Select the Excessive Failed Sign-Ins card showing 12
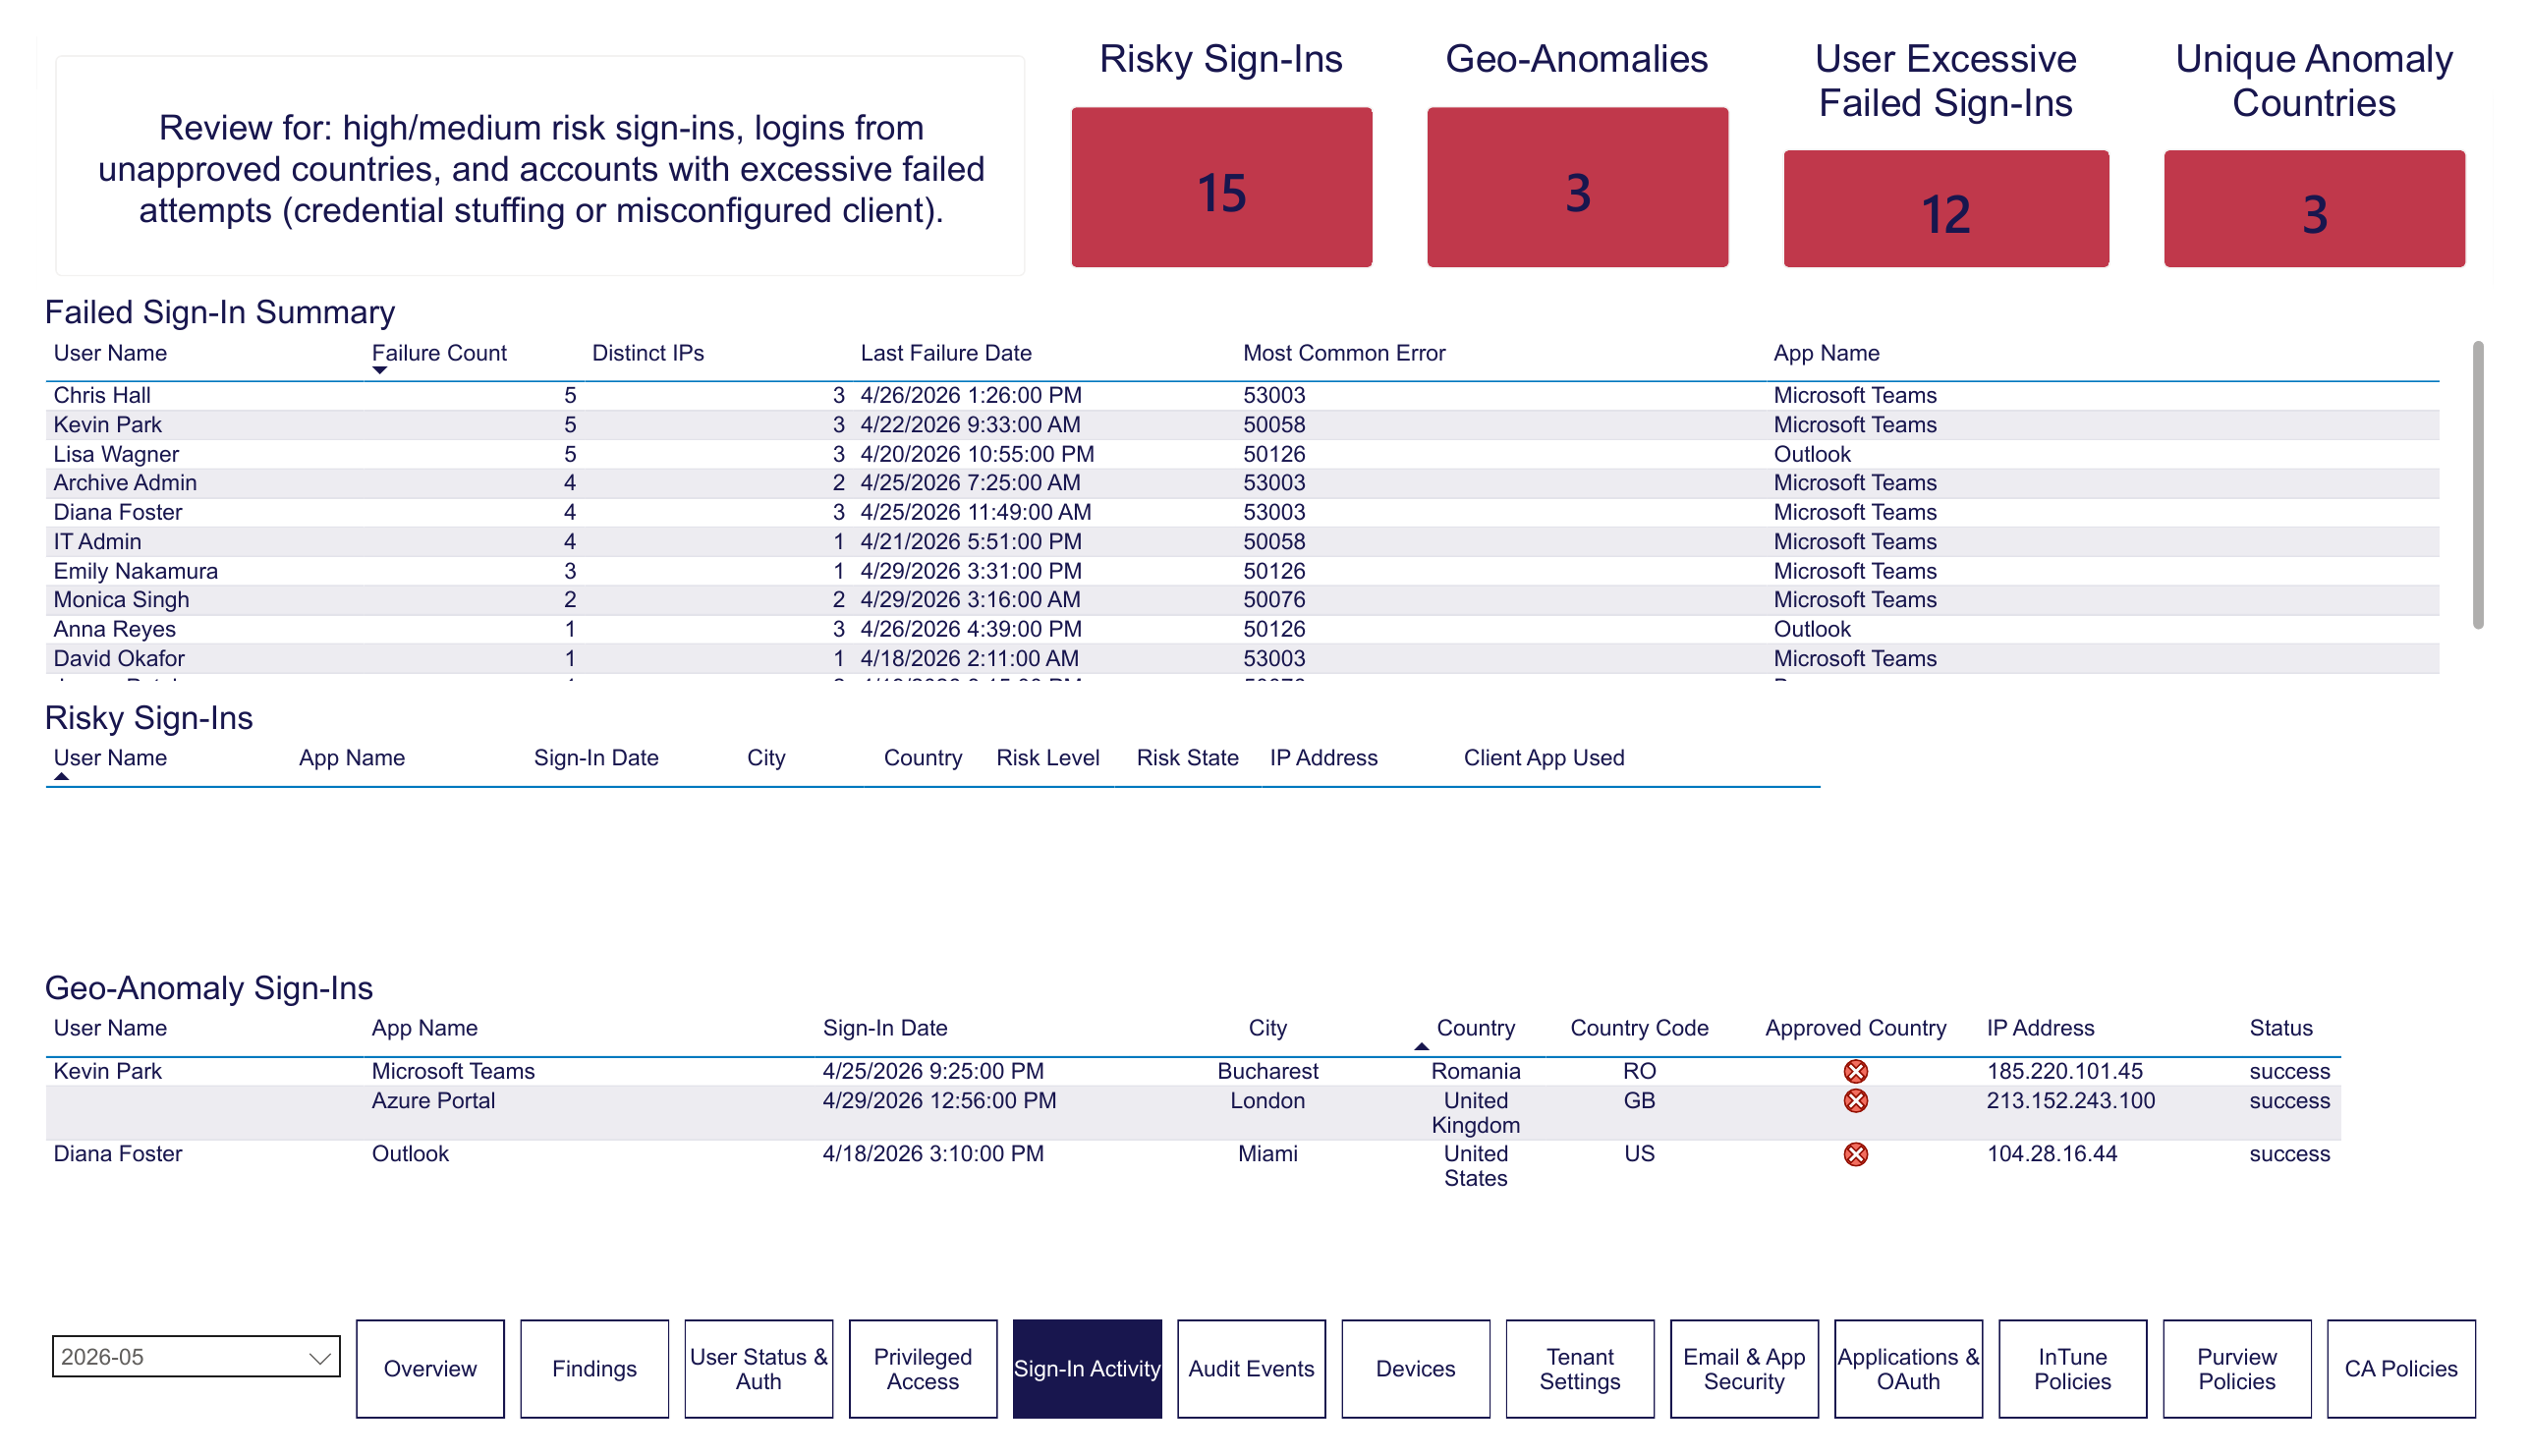This screenshot has height=1456, width=2530. [1945, 208]
